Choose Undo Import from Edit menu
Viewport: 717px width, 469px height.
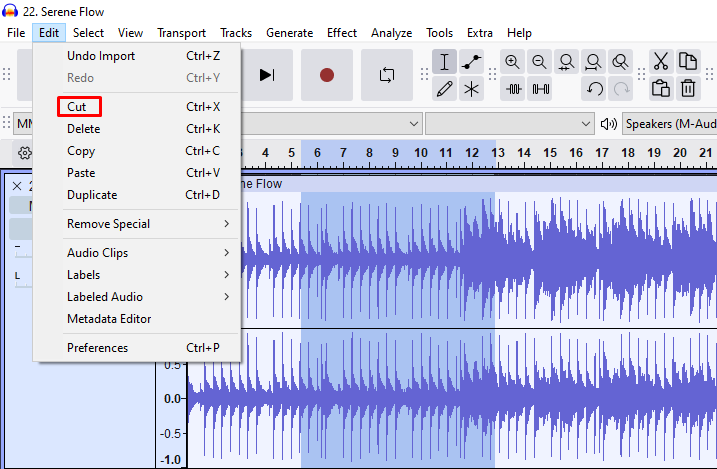coord(137,56)
